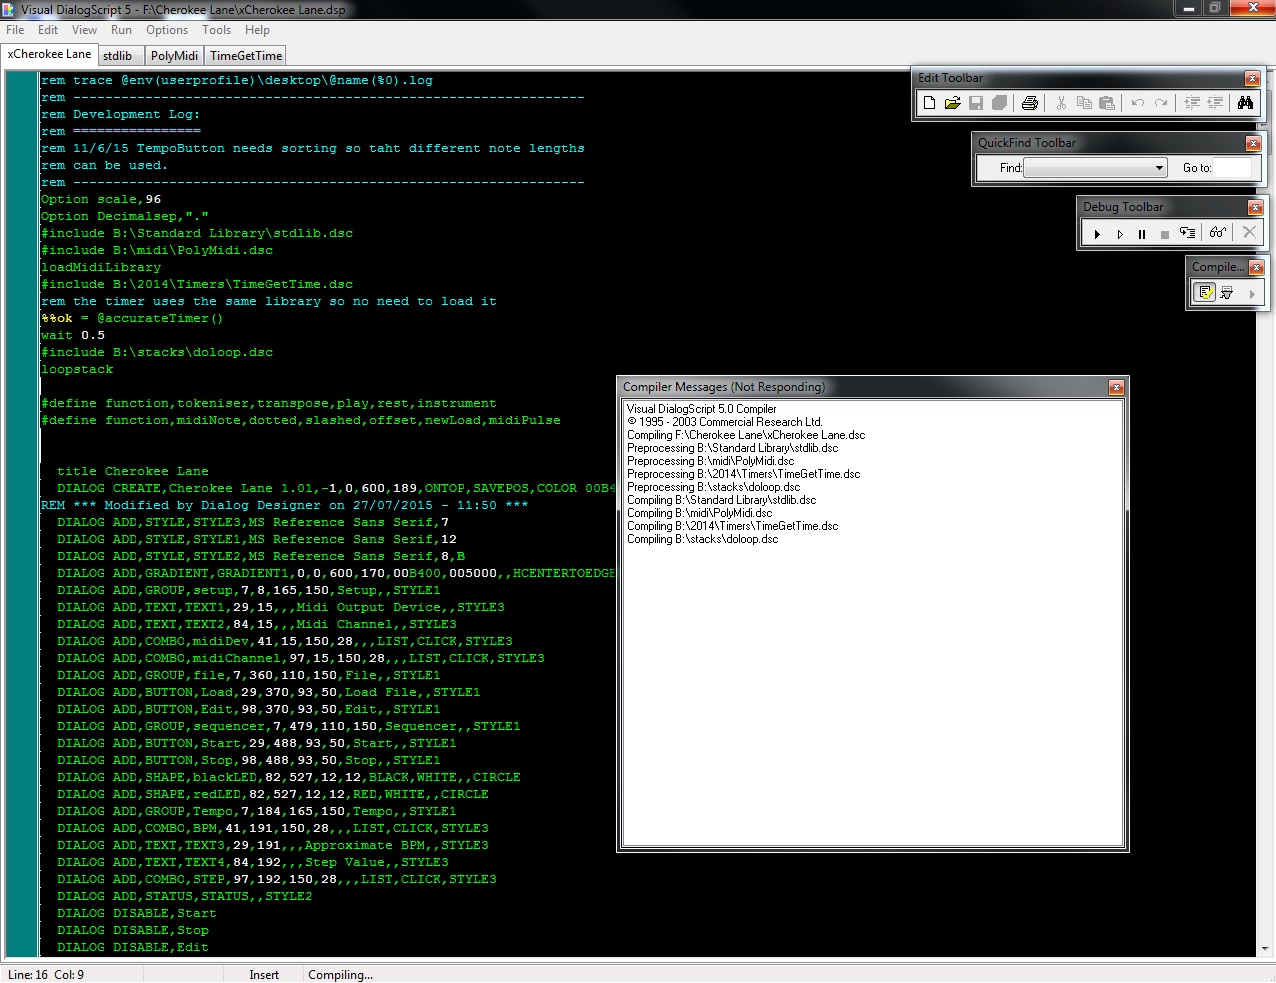Click the Indent lines icon
Viewport: 1276px width, 983px height.
[x=1192, y=103]
